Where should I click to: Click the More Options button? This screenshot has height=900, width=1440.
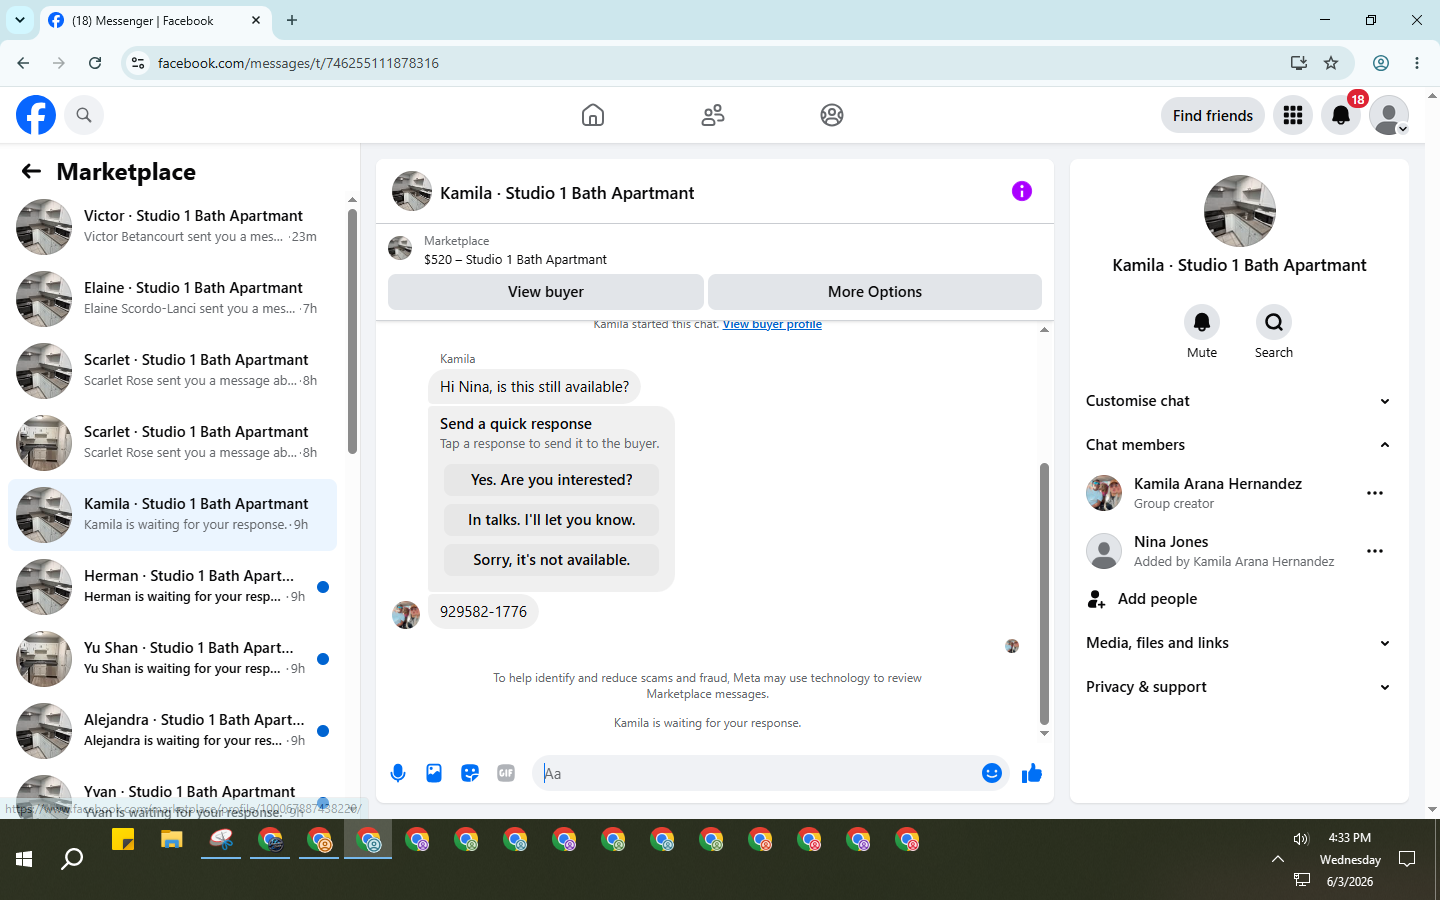tap(875, 292)
